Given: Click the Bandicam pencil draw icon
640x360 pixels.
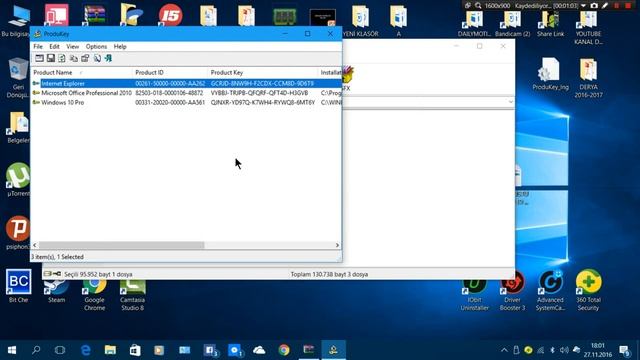Looking at the screenshot, I should click(x=605, y=6).
